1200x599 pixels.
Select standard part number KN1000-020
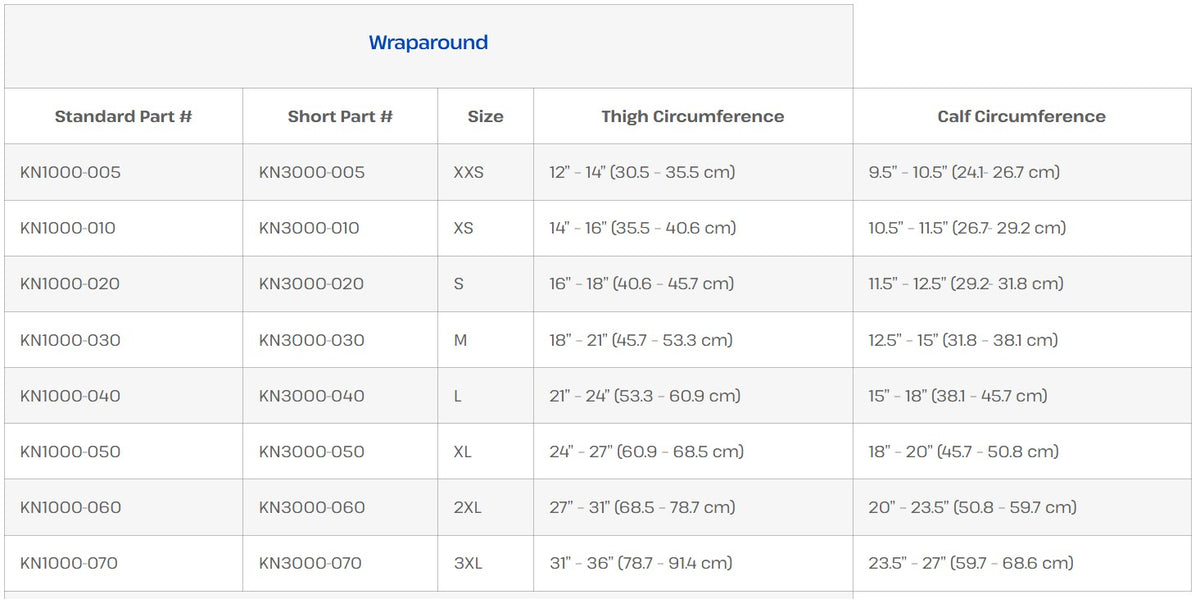tap(70, 284)
